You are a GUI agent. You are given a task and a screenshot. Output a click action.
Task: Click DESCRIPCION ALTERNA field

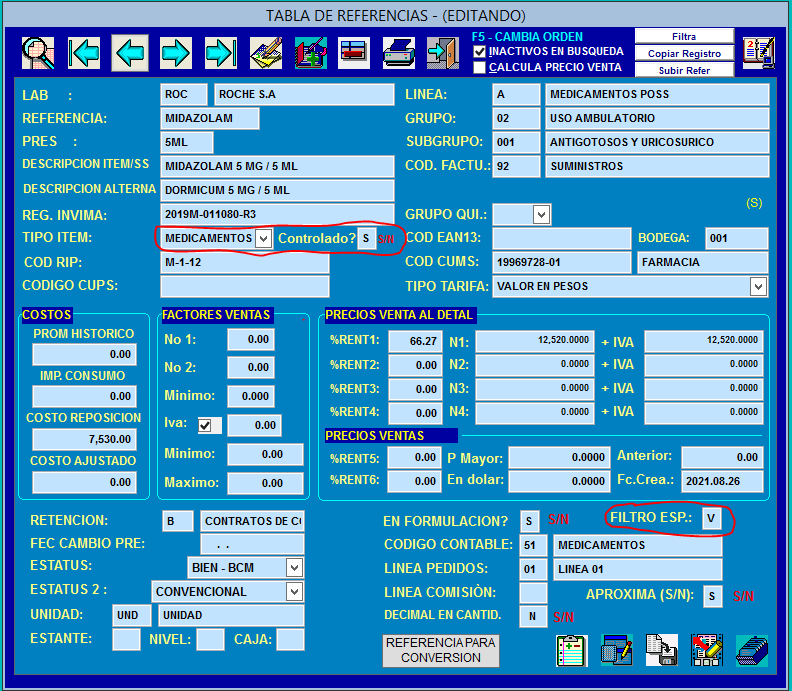click(x=277, y=190)
